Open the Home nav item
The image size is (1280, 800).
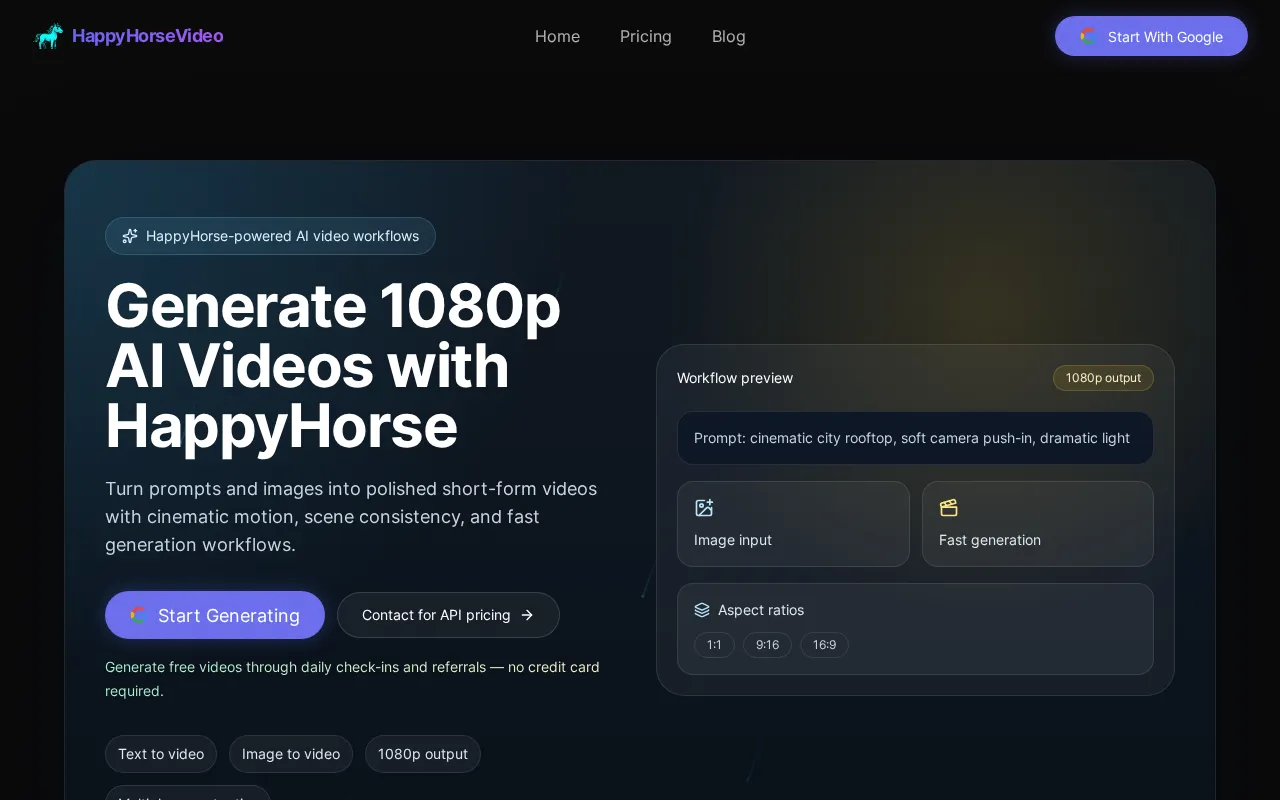pos(557,36)
